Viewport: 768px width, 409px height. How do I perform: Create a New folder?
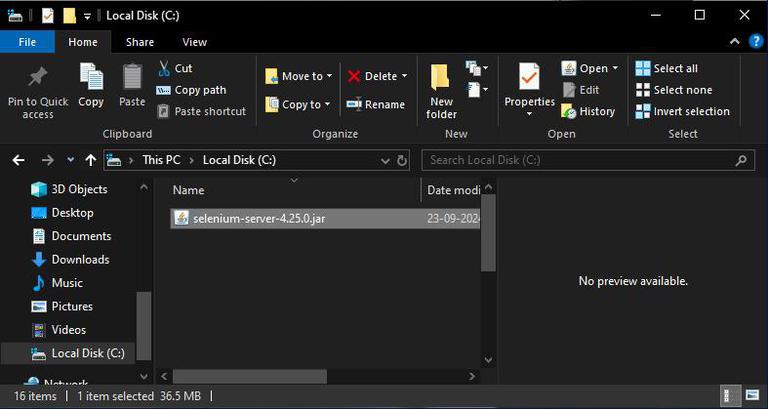point(441,92)
